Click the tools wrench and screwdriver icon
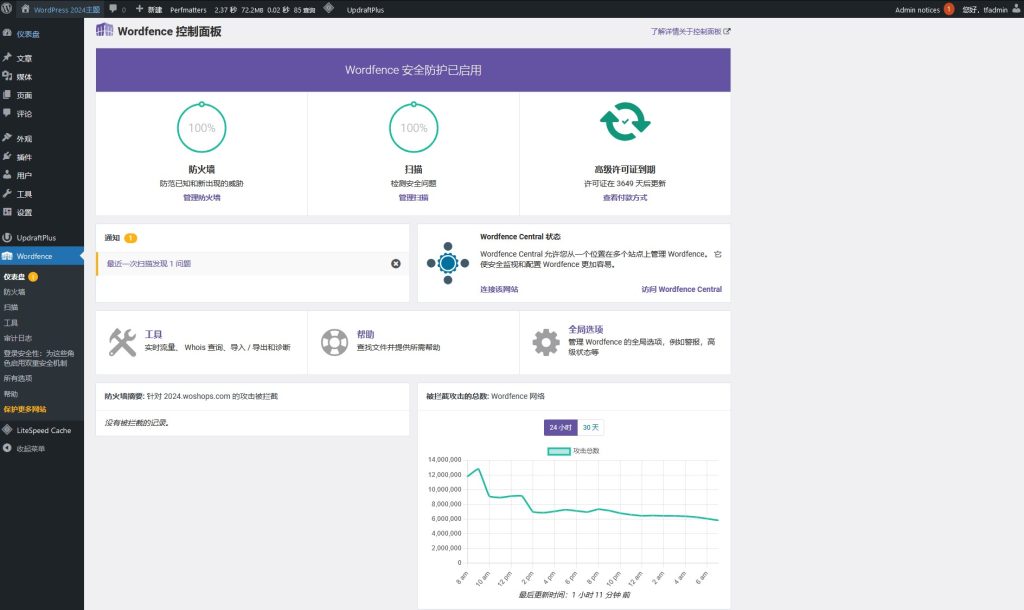The height and width of the screenshot is (610, 1024). pyautogui.click(x=122, y=342)
